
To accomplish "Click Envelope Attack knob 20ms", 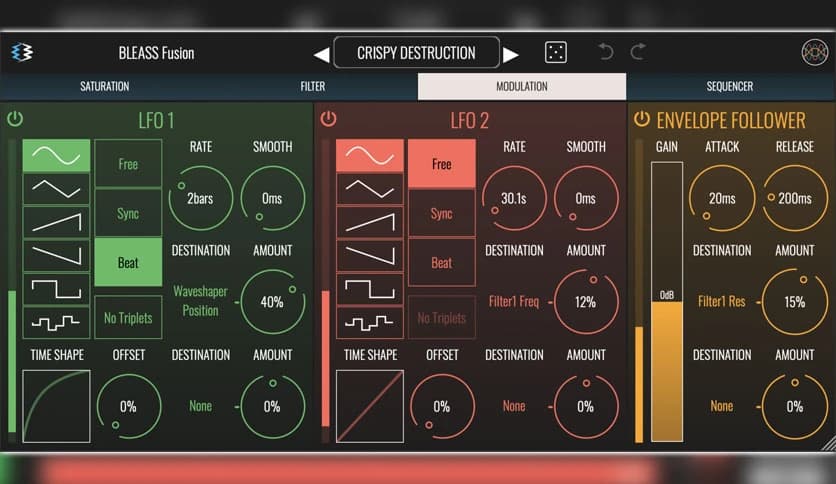I will [x=722, y=198].
